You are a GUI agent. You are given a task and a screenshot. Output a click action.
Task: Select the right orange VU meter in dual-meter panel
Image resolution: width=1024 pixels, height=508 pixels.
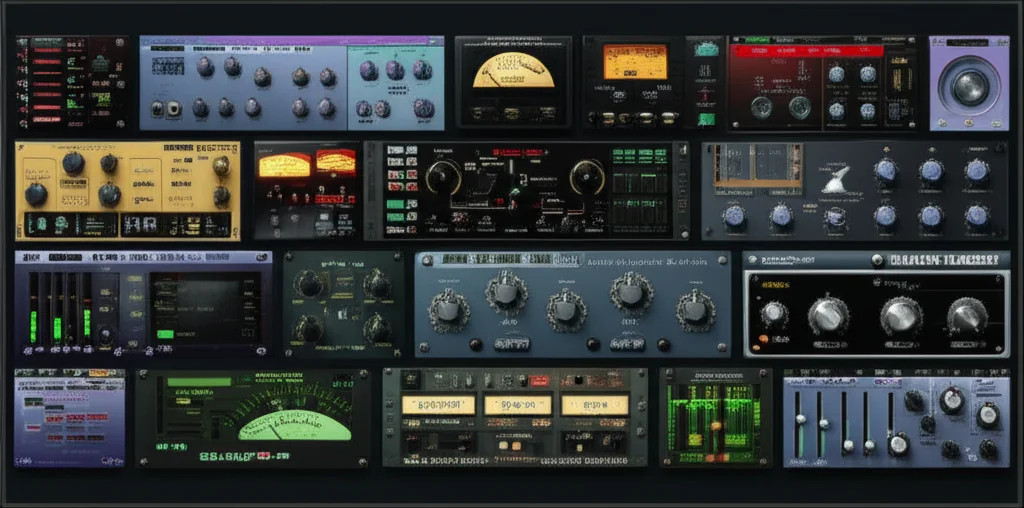(336, 162)
